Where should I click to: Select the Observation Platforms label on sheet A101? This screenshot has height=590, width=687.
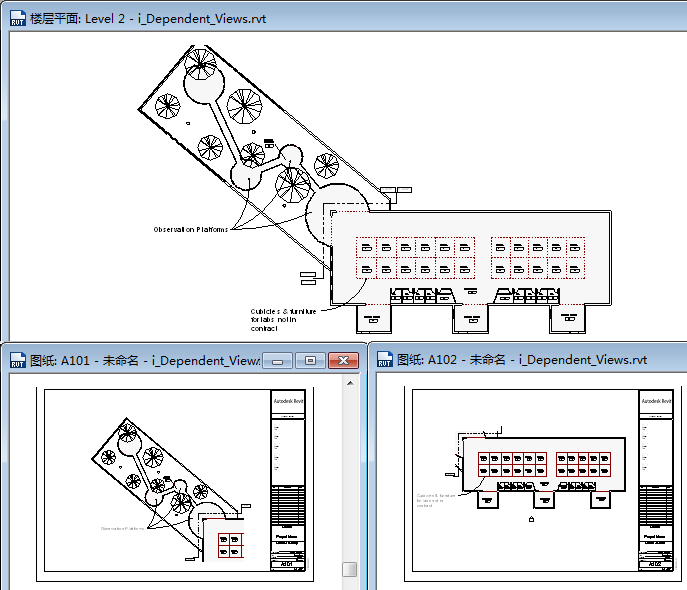pyautogui.click(x=123, y=529)
